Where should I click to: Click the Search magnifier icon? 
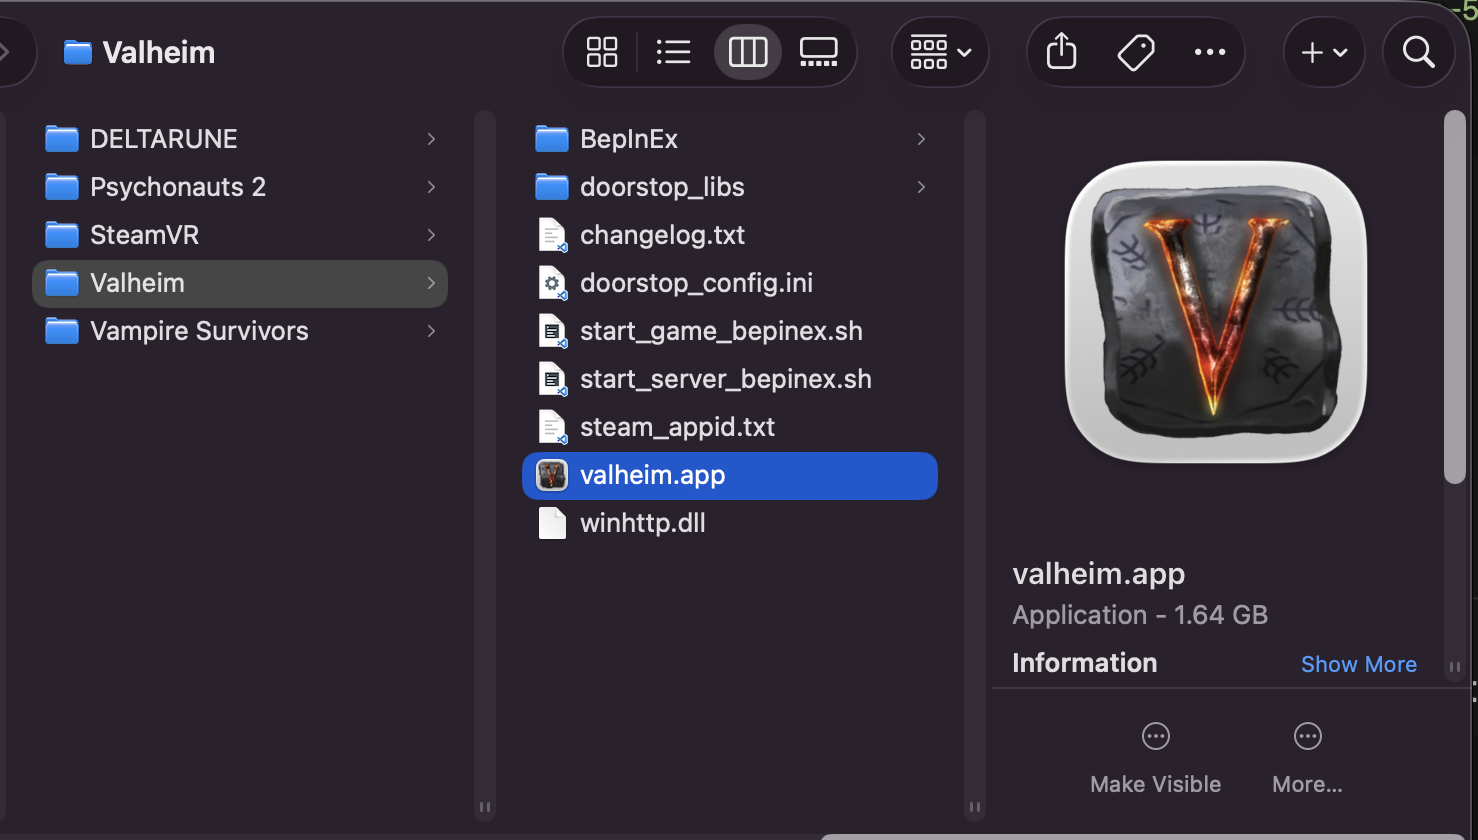coord(1418,52)
